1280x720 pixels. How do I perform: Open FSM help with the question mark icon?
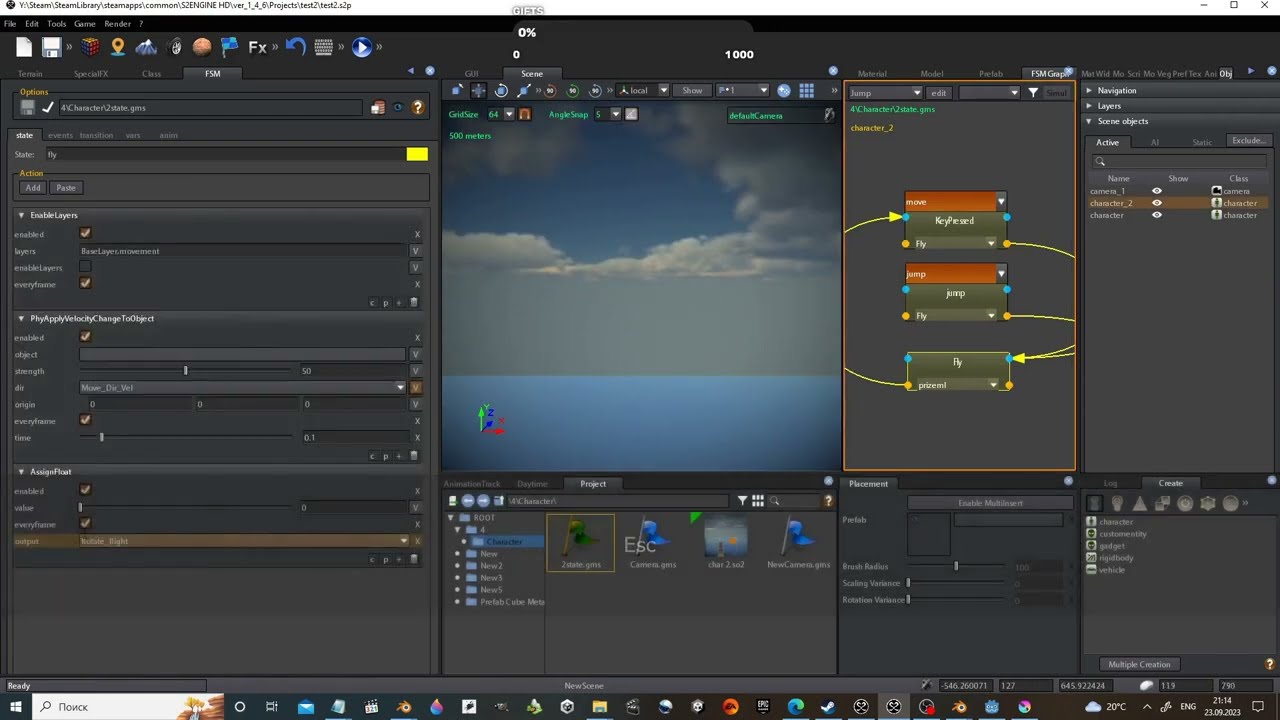pos(418,107)
